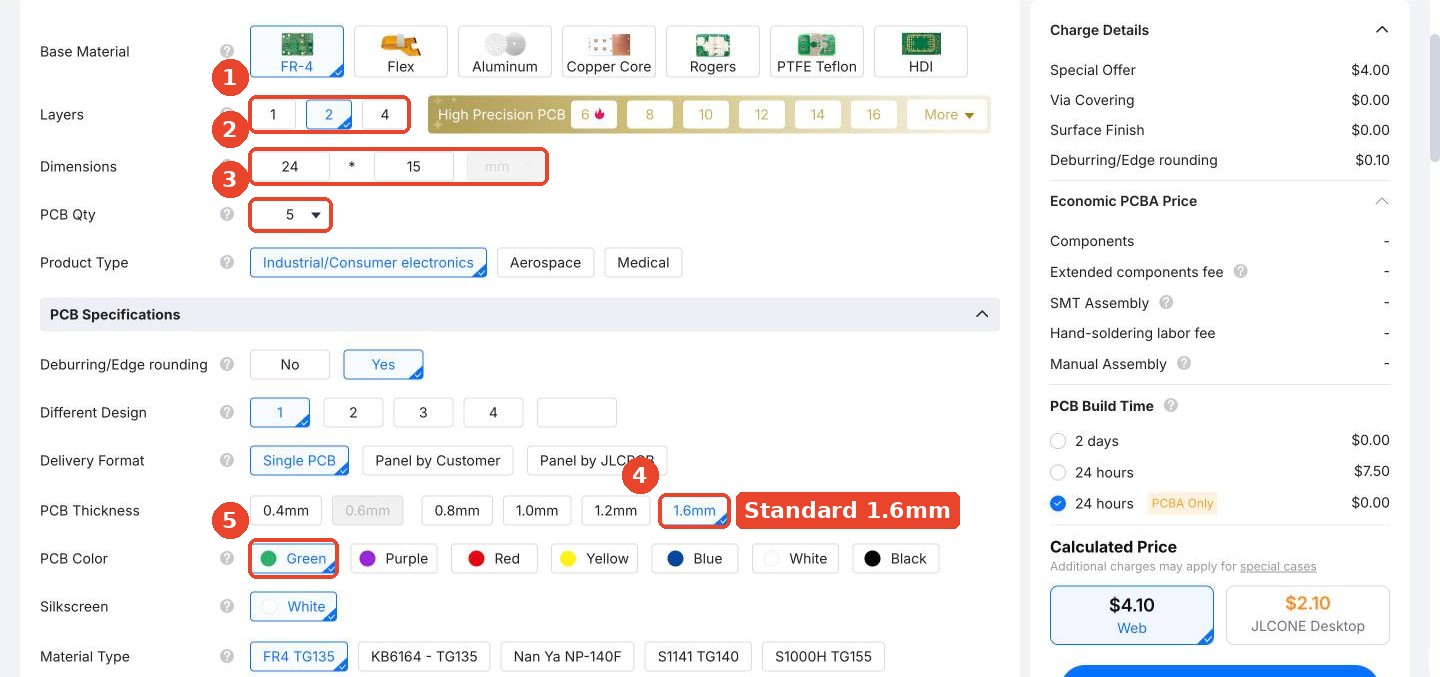Pick the HDI base material

click(921, 52)
